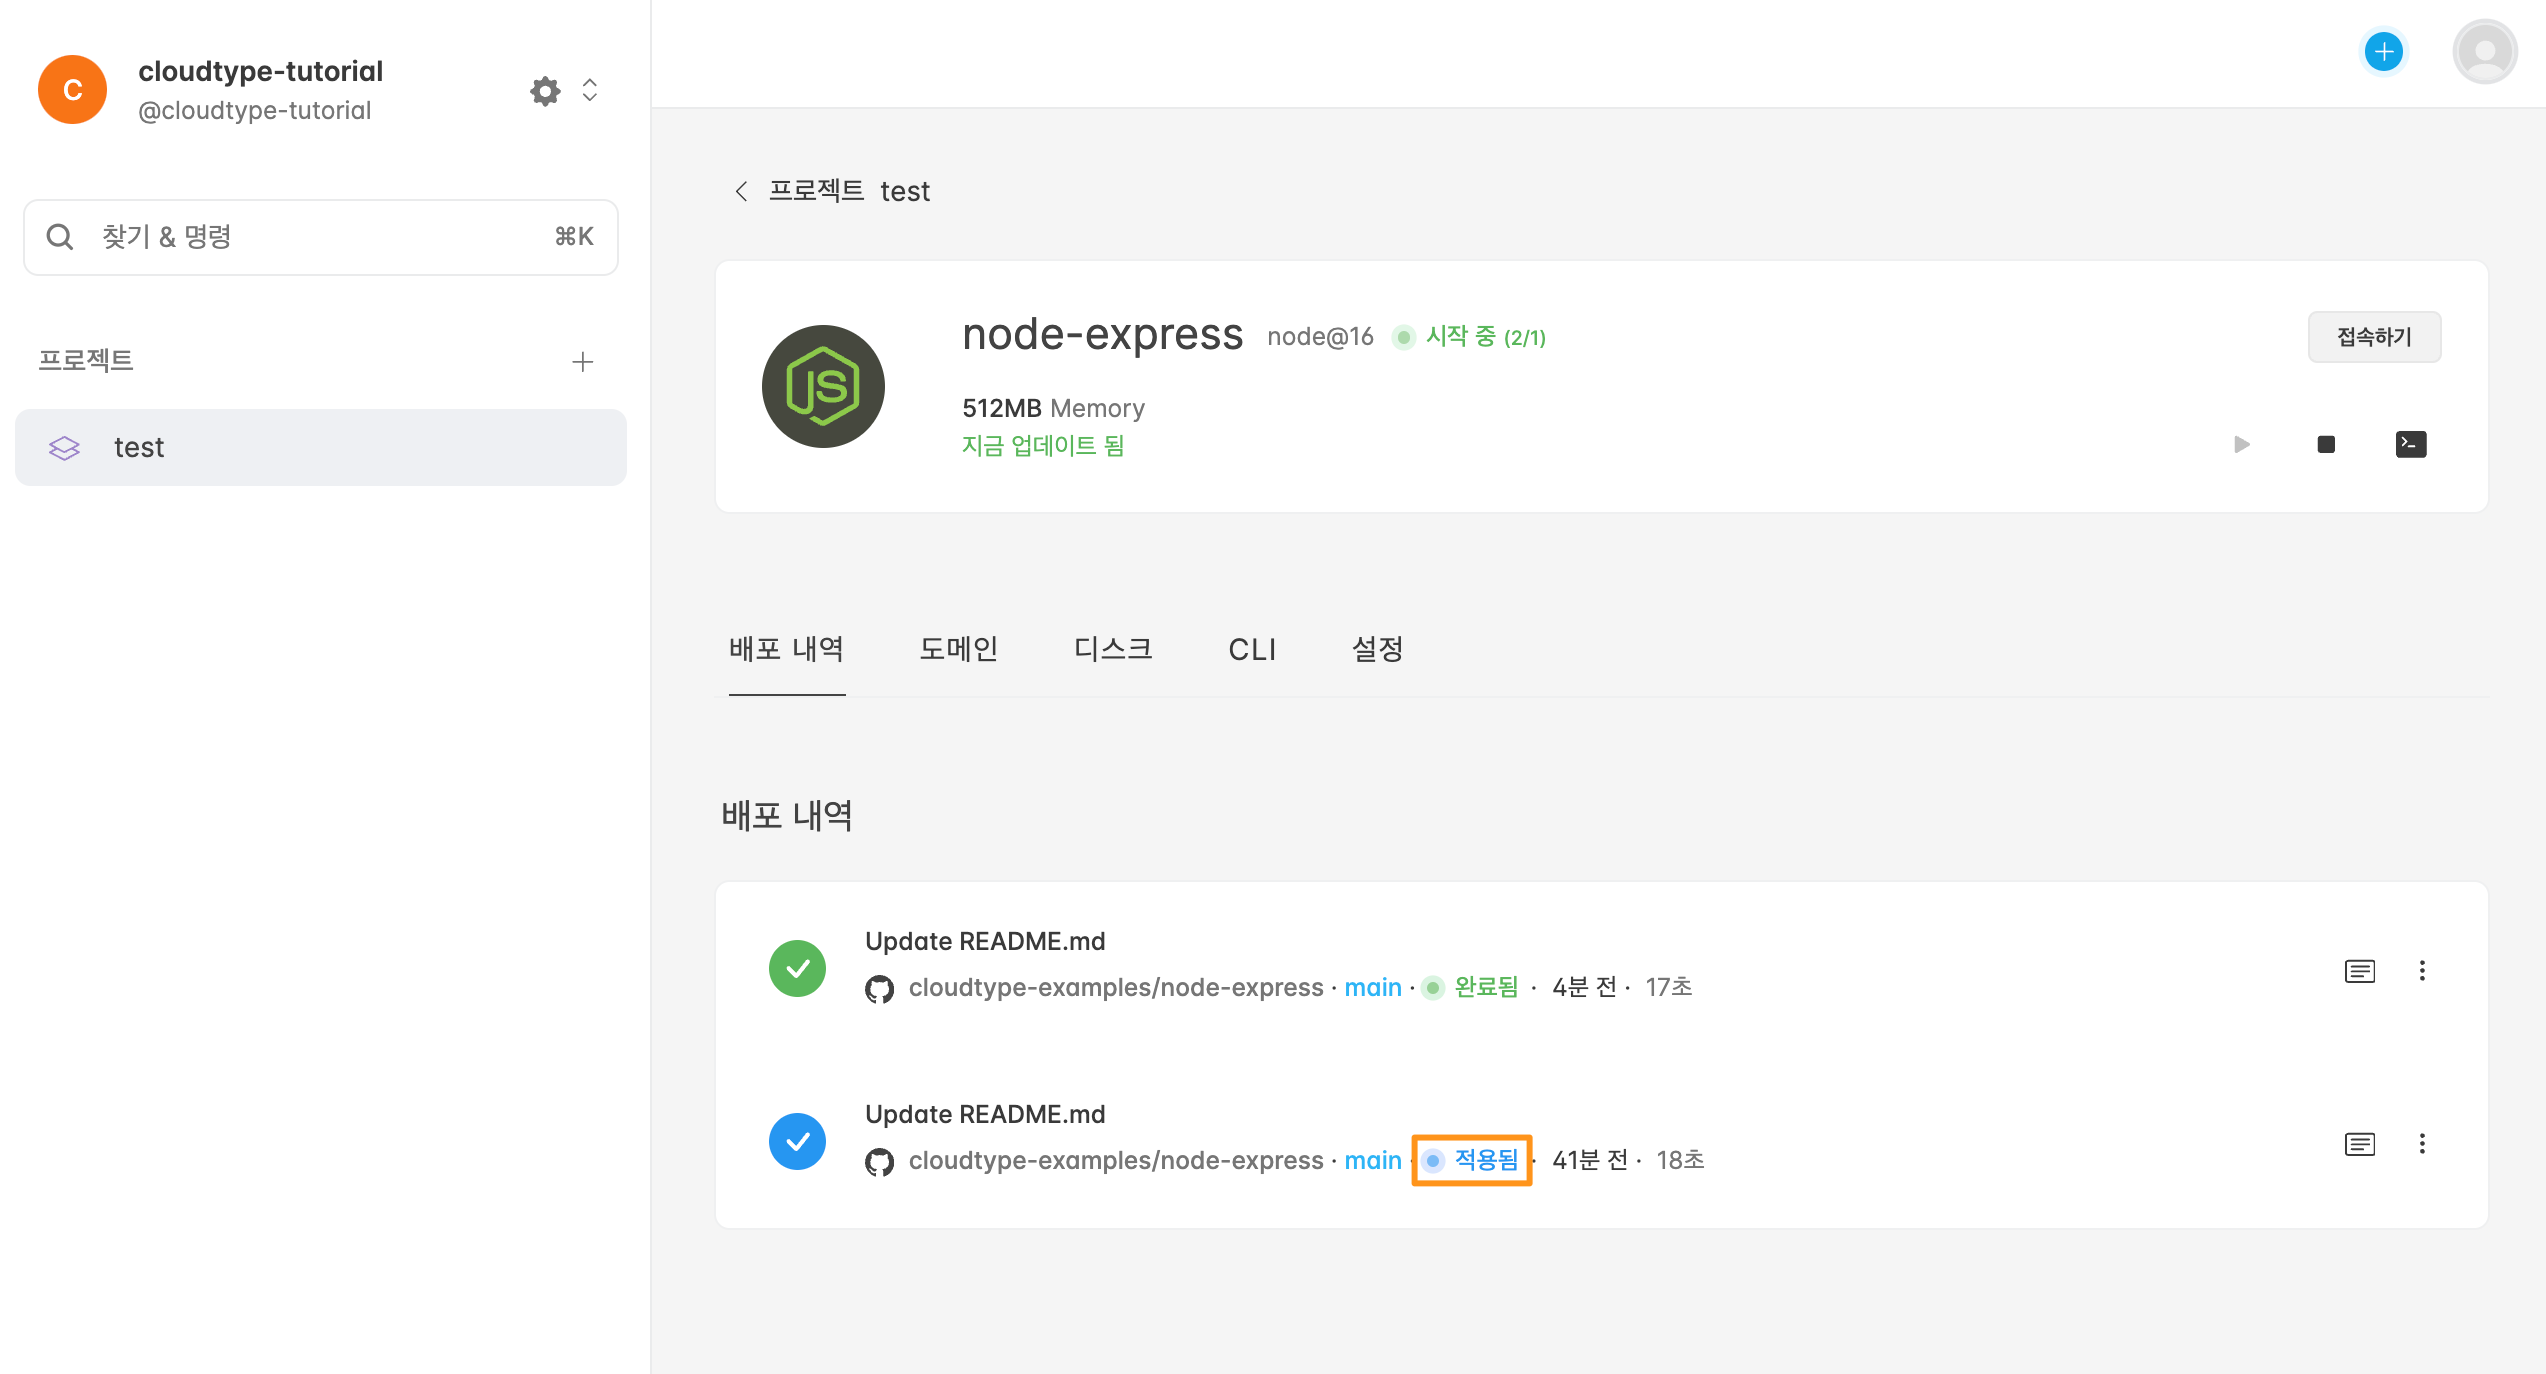The image size is (2546, 1374).
Task: Switch to the 도메인 tab
Action: (958, 649)
